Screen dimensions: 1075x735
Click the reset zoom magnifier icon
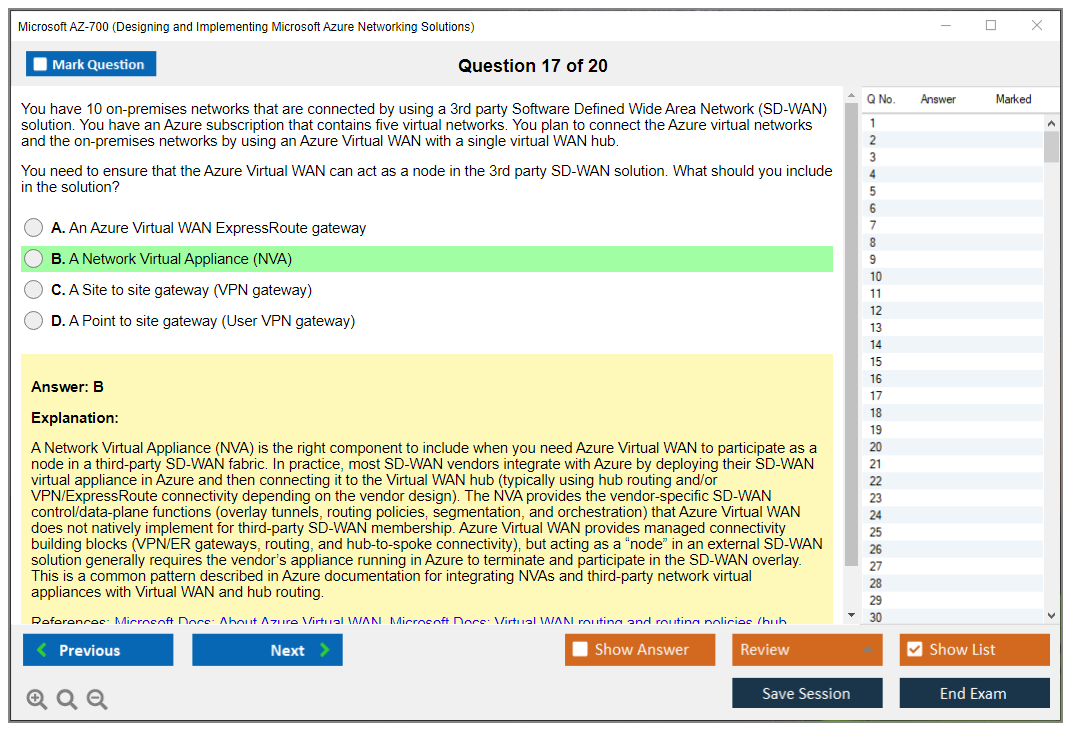tap(67, 700)
